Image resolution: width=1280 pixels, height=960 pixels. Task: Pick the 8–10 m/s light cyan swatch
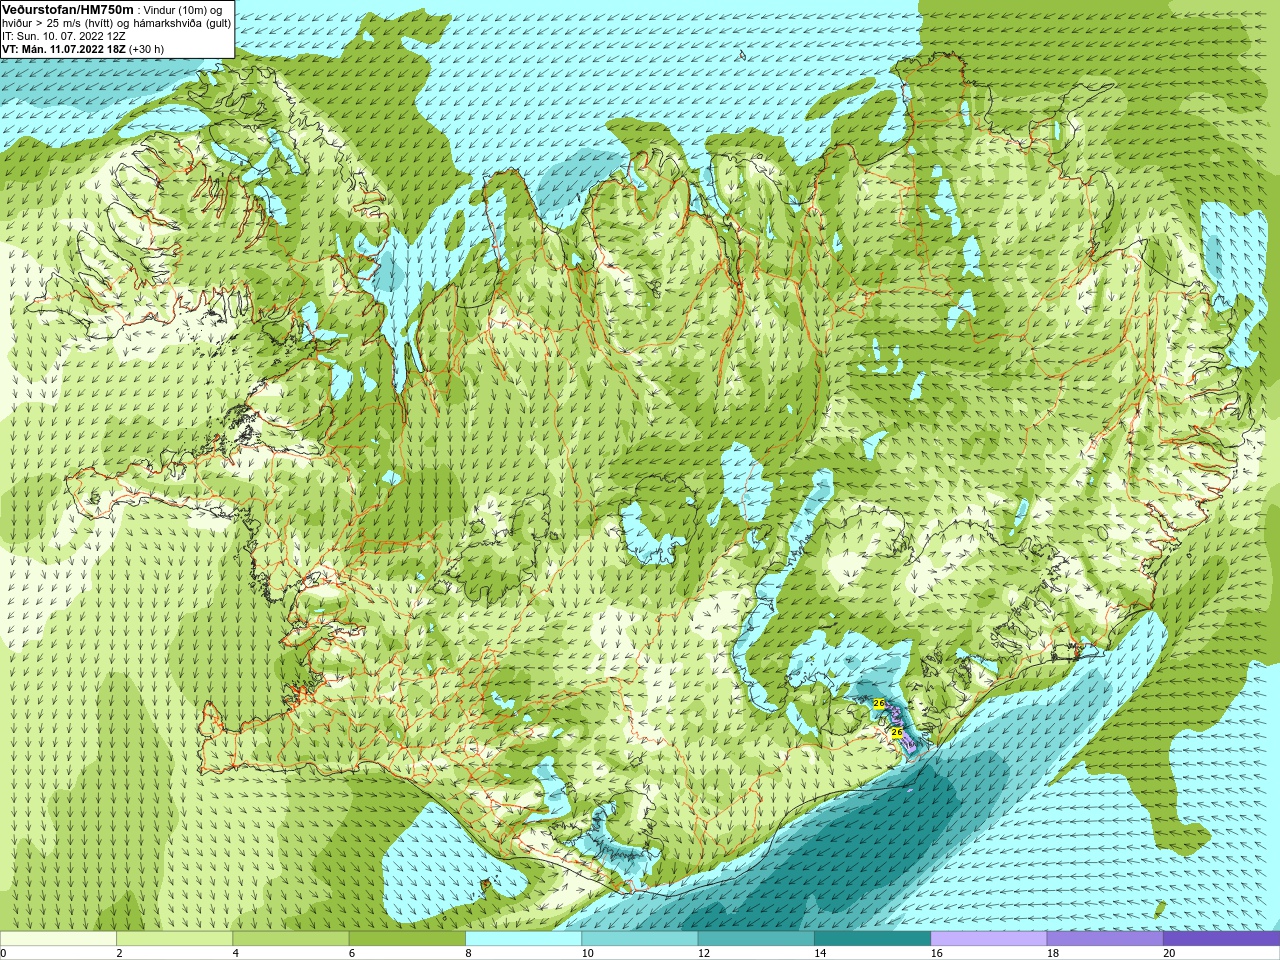point(523,939)
